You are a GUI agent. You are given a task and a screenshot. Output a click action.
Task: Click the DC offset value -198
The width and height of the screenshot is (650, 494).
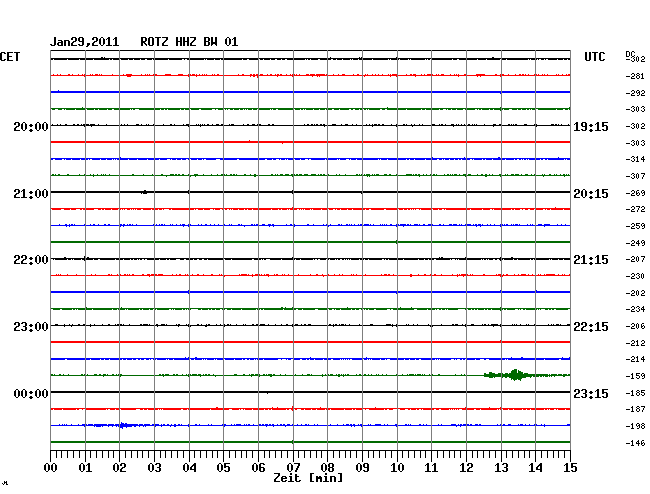point(635,426)
